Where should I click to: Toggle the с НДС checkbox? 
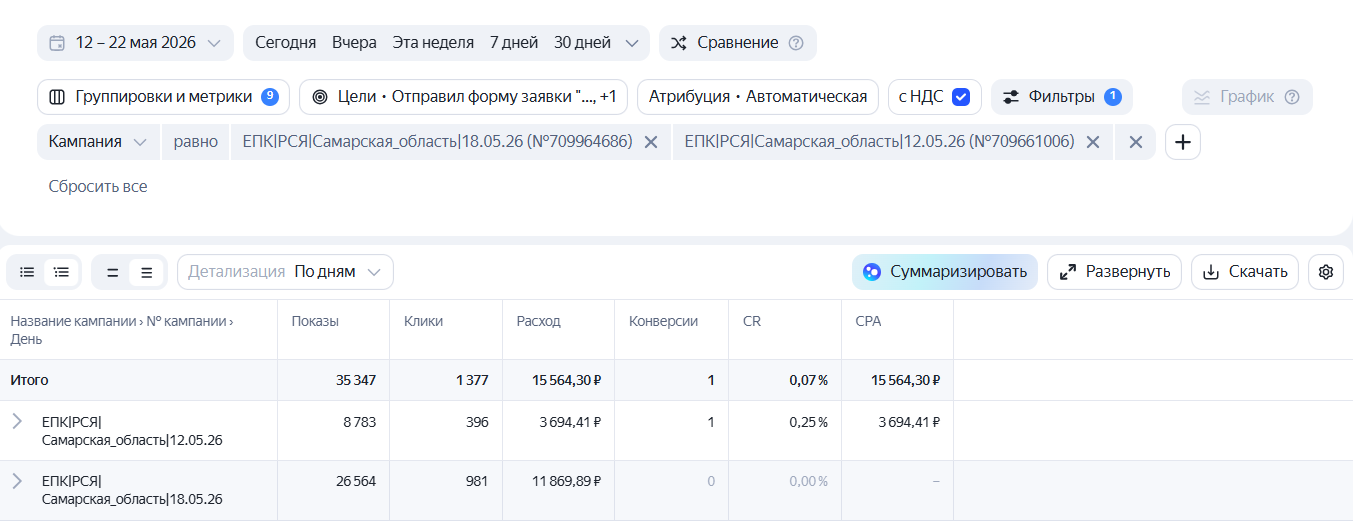pos(961,97)
